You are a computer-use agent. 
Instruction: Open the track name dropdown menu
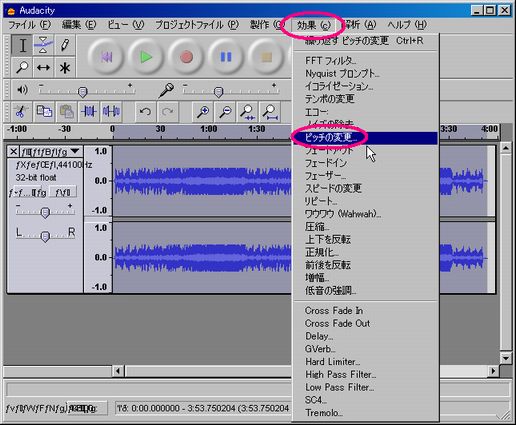(x=51, y=152)
